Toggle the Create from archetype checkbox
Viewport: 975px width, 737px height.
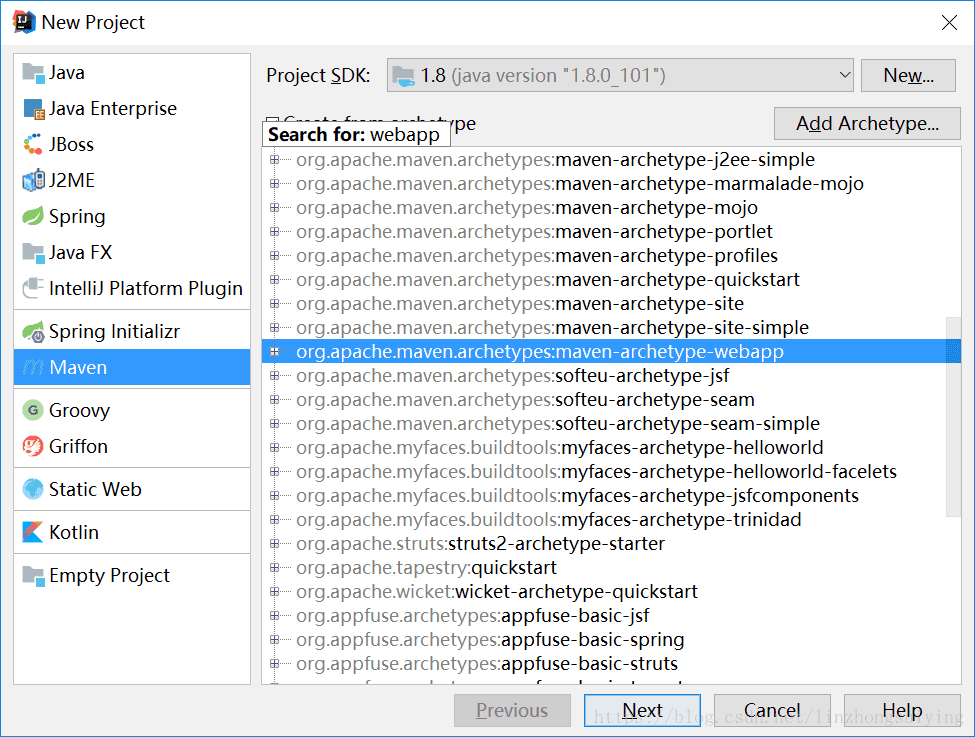tap(272, 121)
